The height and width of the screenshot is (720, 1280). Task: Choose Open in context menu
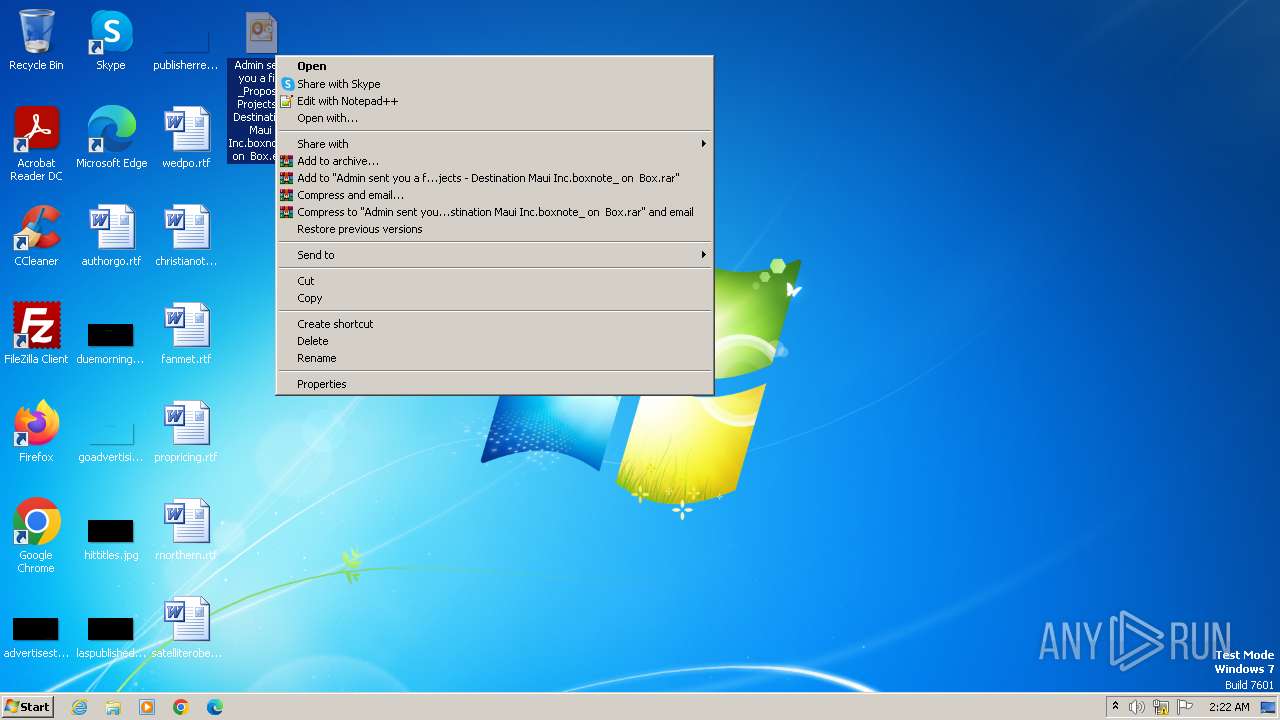coord(495,66)
